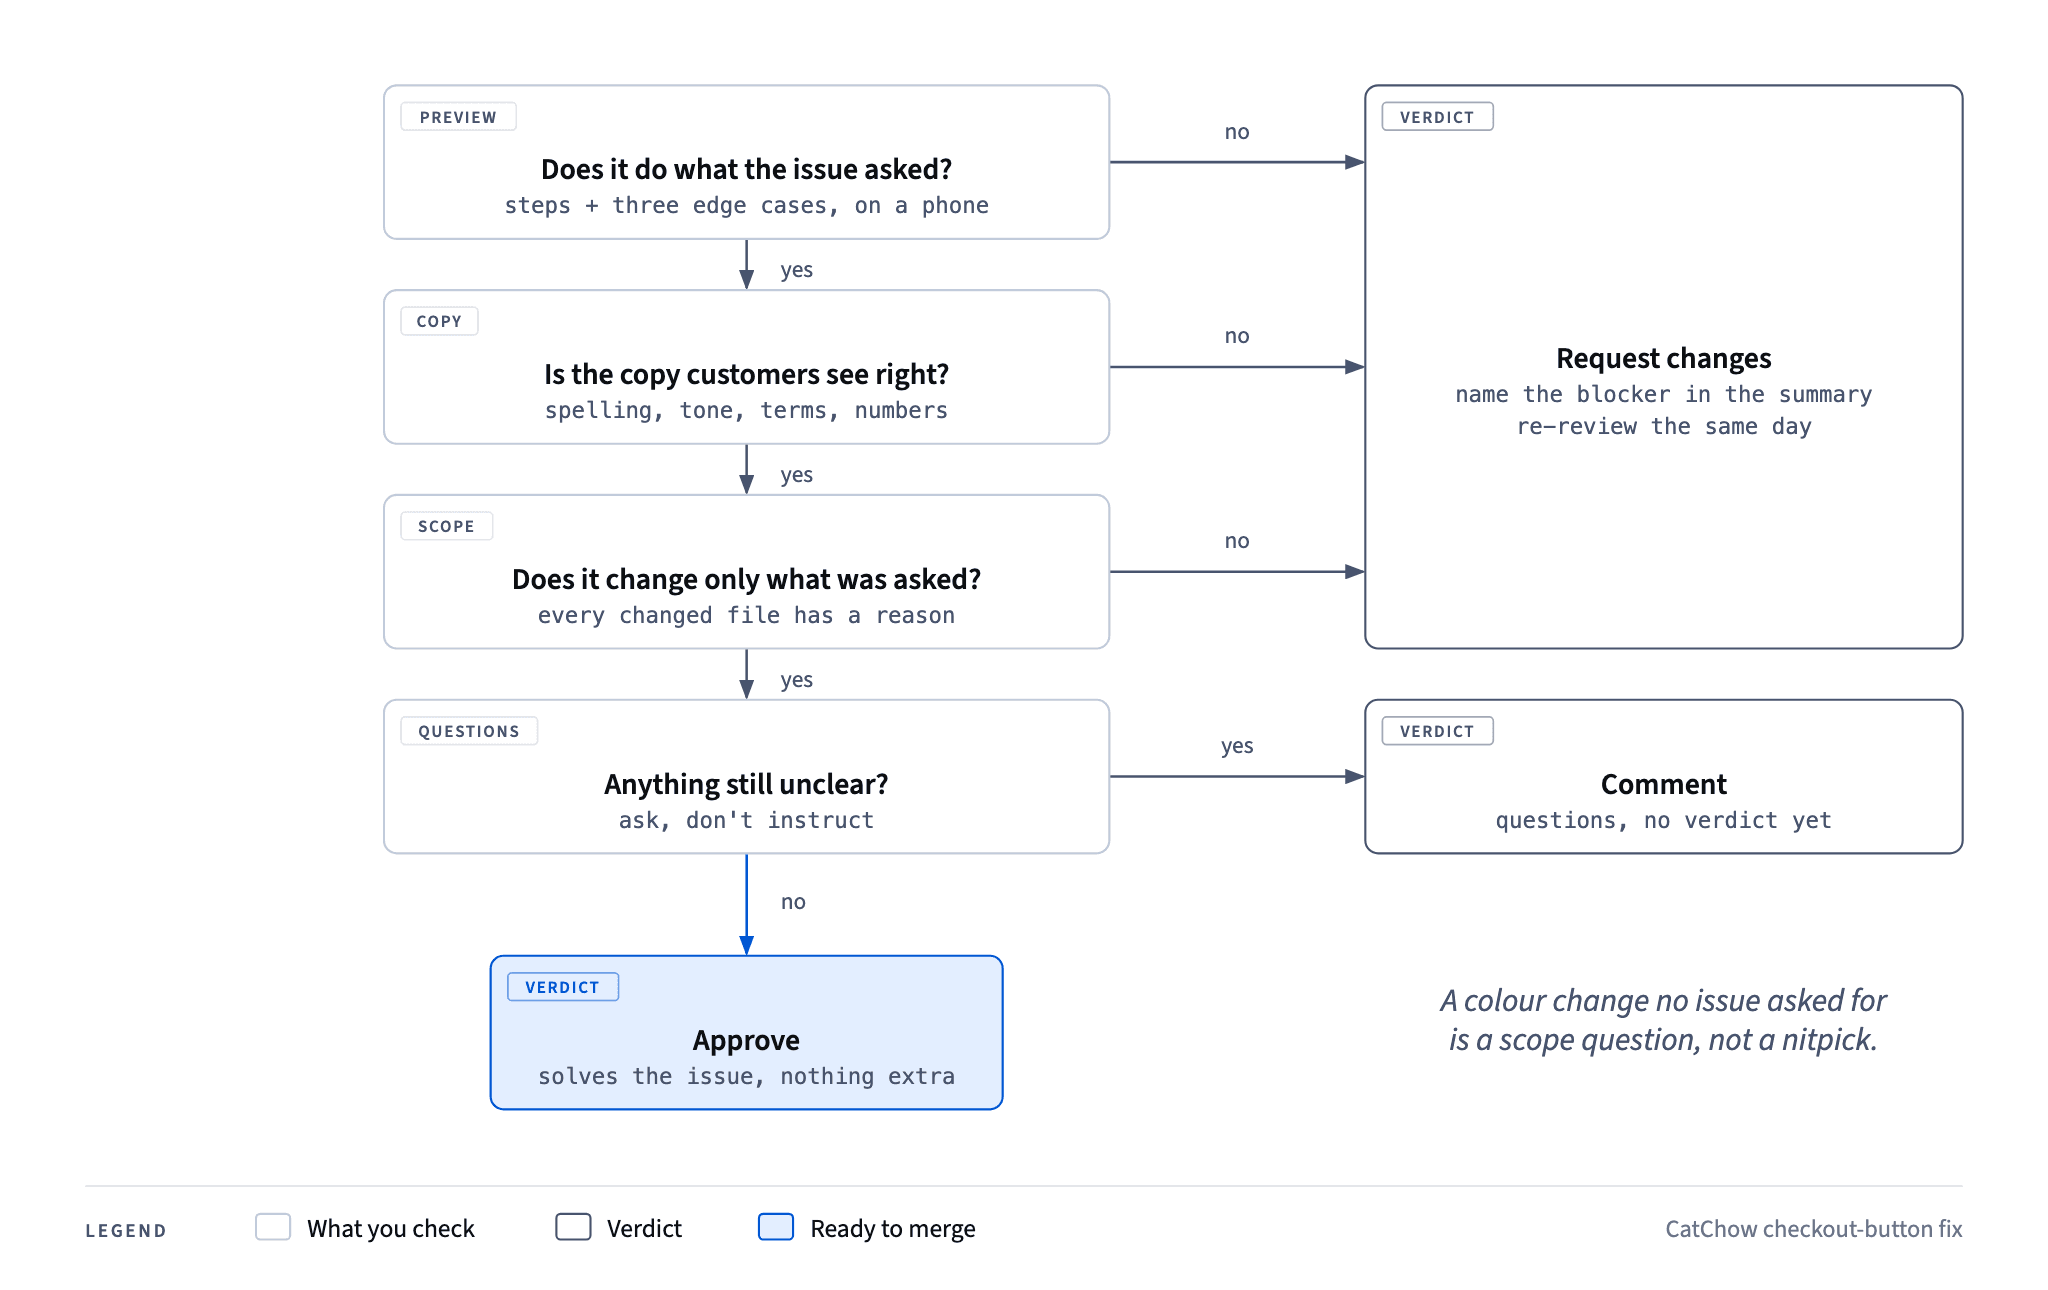Click 'solves the issue, nothing extra'

click(x=746, y=1077)
